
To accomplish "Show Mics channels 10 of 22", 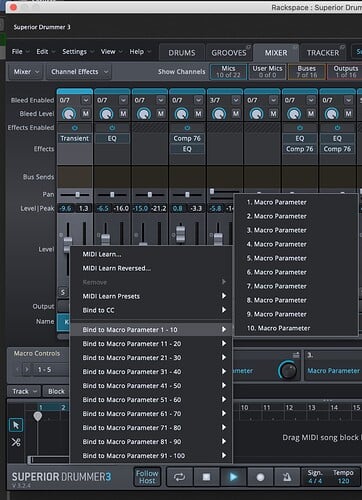I will (228, 72).
